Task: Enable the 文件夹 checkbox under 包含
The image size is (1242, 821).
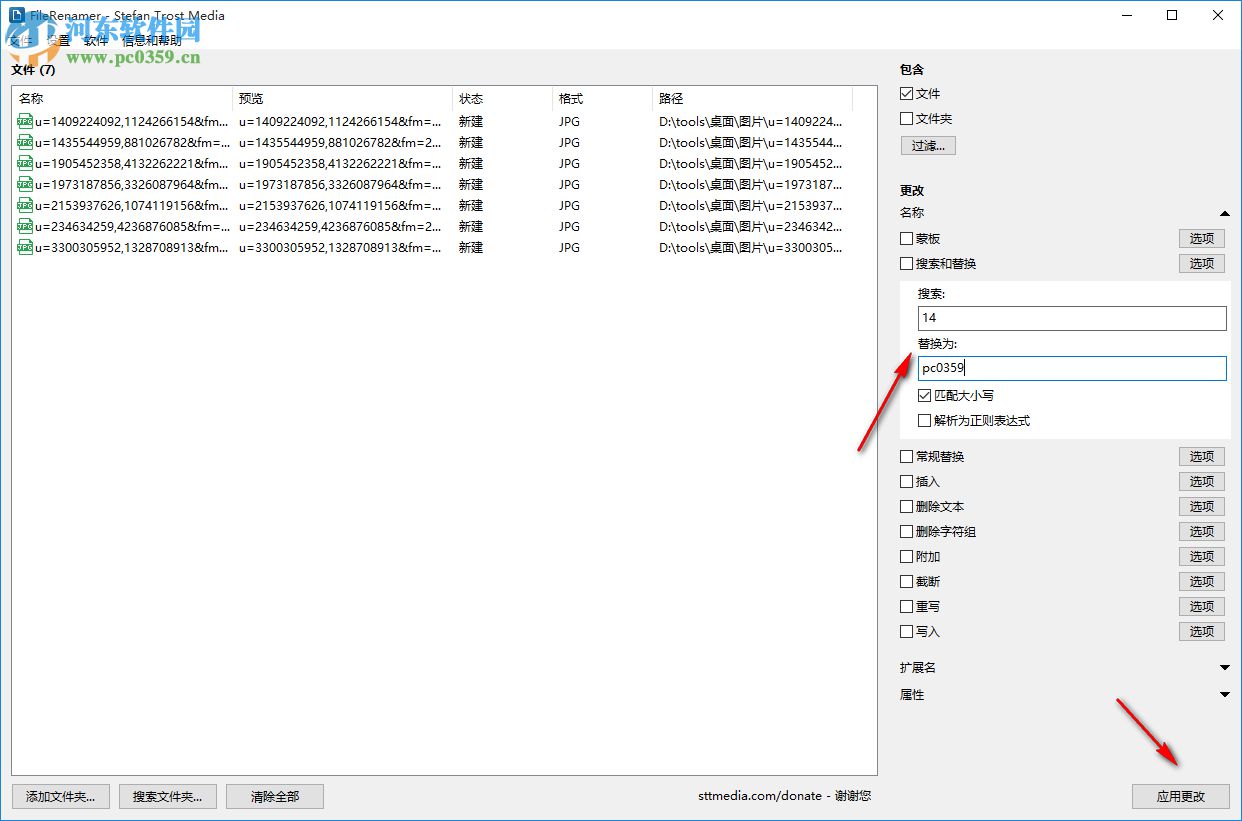Action: [x=906, y=118]
